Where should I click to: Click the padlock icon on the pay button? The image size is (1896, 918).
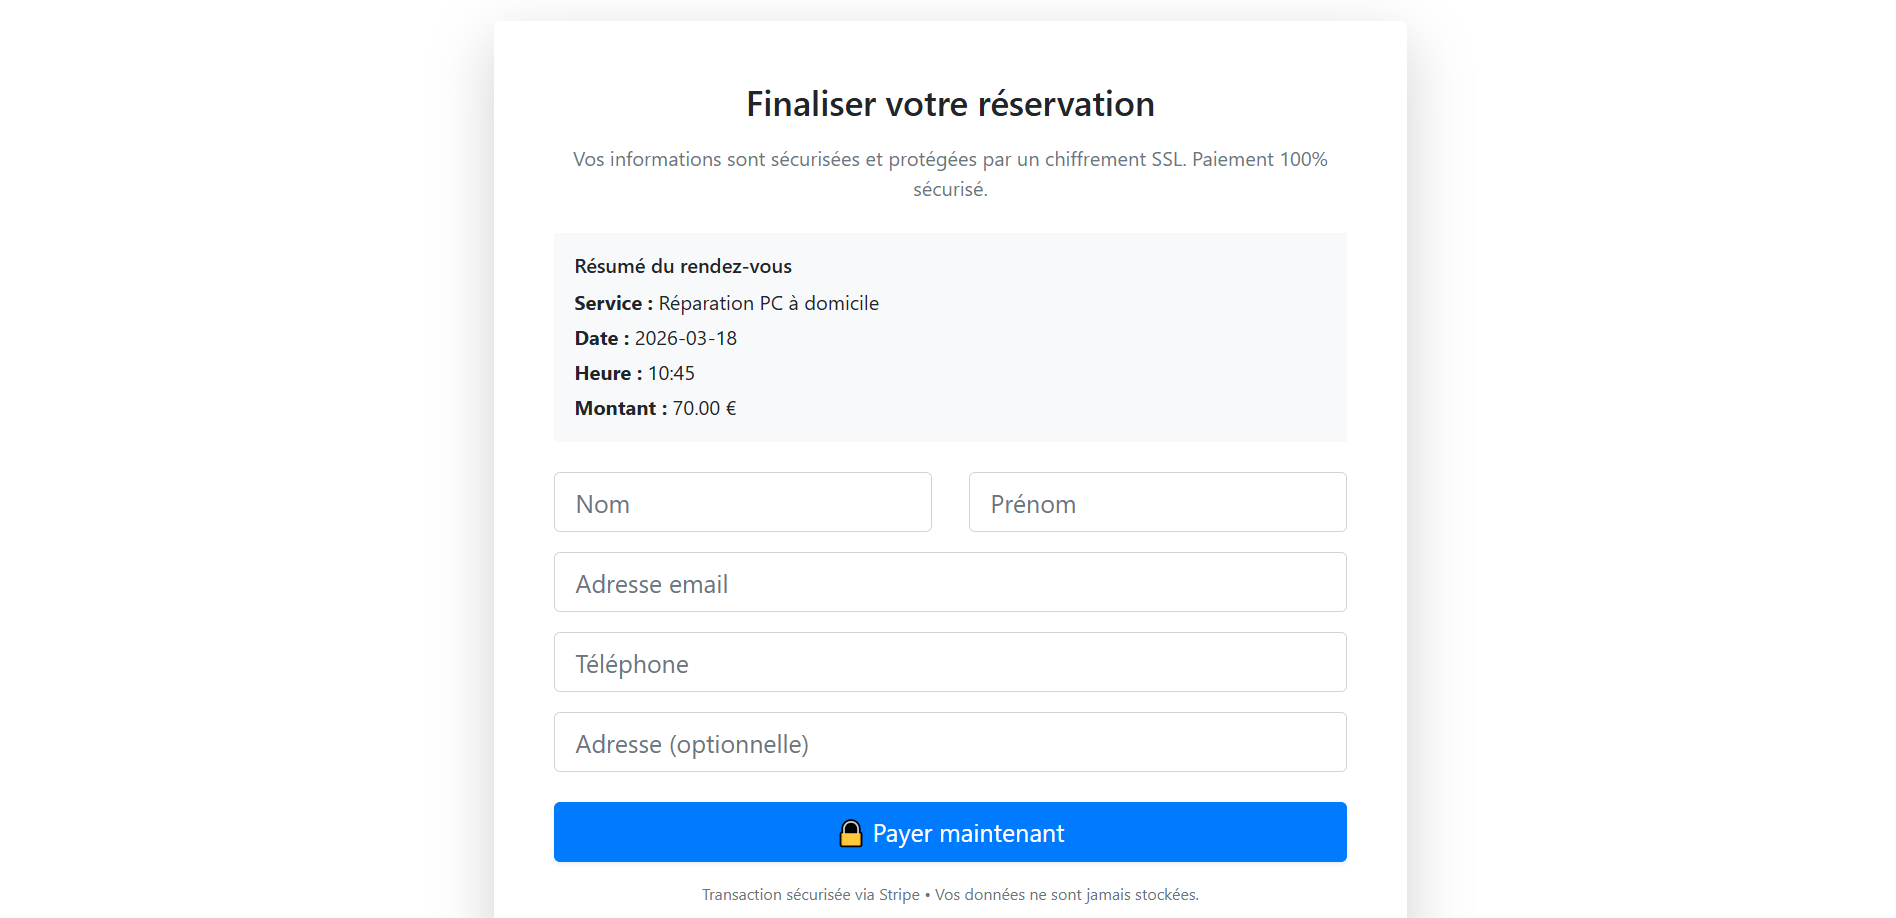(x=850, y=833)
